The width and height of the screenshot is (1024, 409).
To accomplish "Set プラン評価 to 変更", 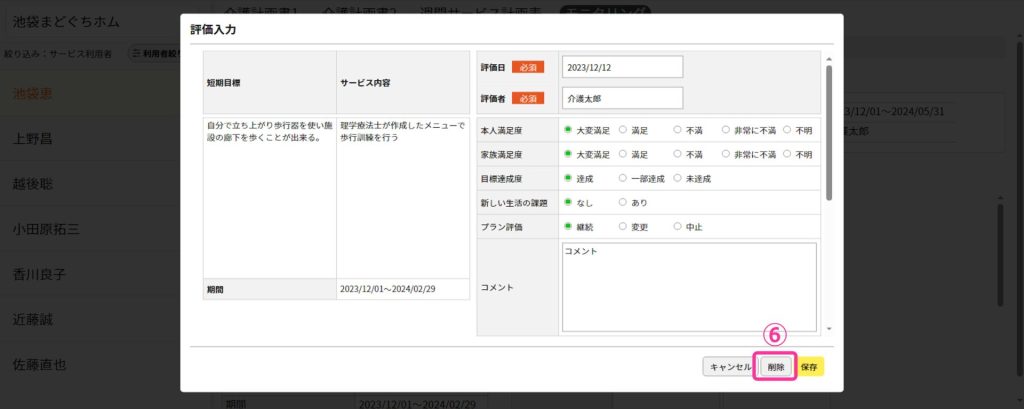I will (623, 227).
